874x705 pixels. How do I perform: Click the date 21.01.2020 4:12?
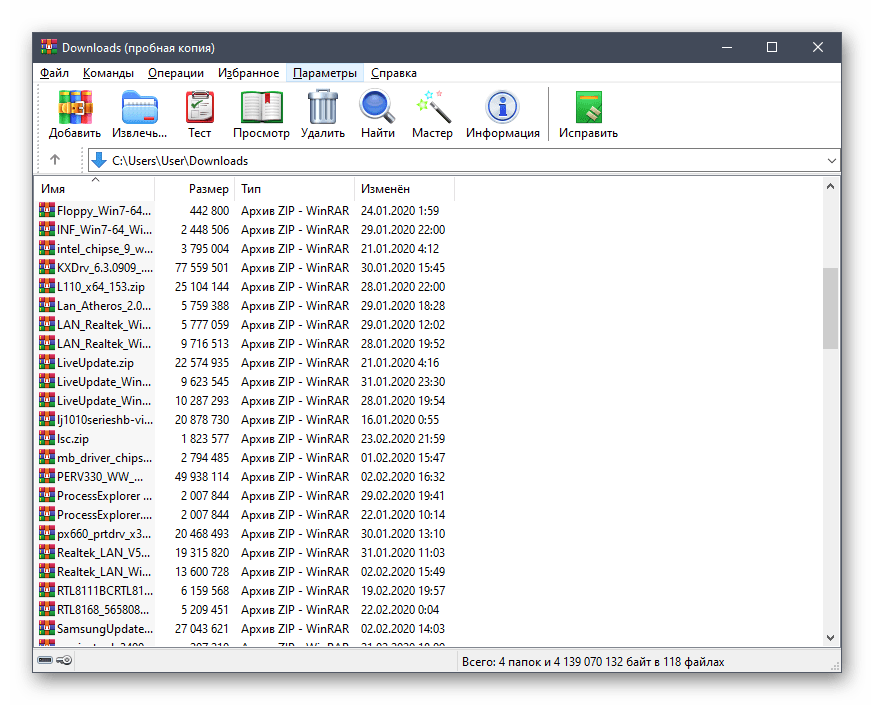pos(400,249)
